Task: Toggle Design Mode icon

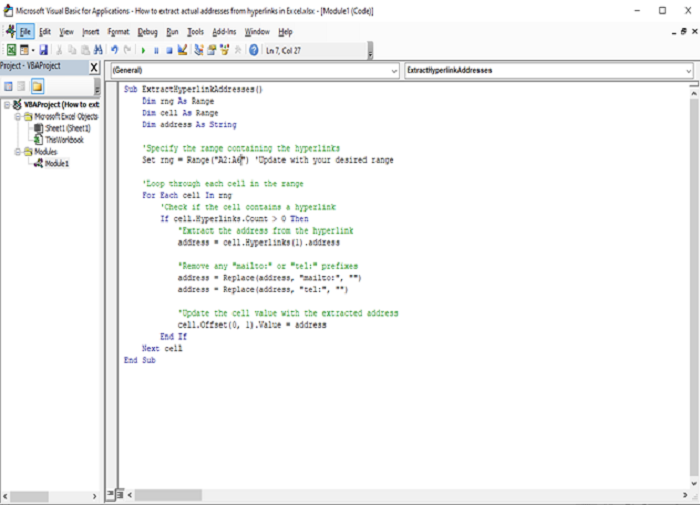Action: (x=182, y=50)
